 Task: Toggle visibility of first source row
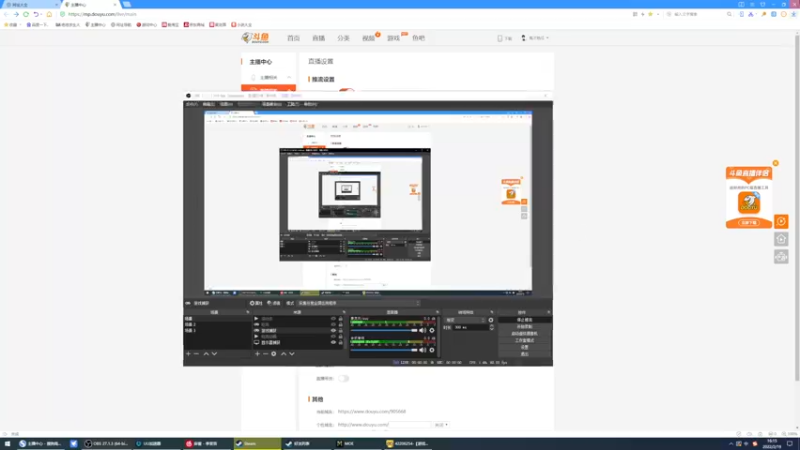coord(333,319)
